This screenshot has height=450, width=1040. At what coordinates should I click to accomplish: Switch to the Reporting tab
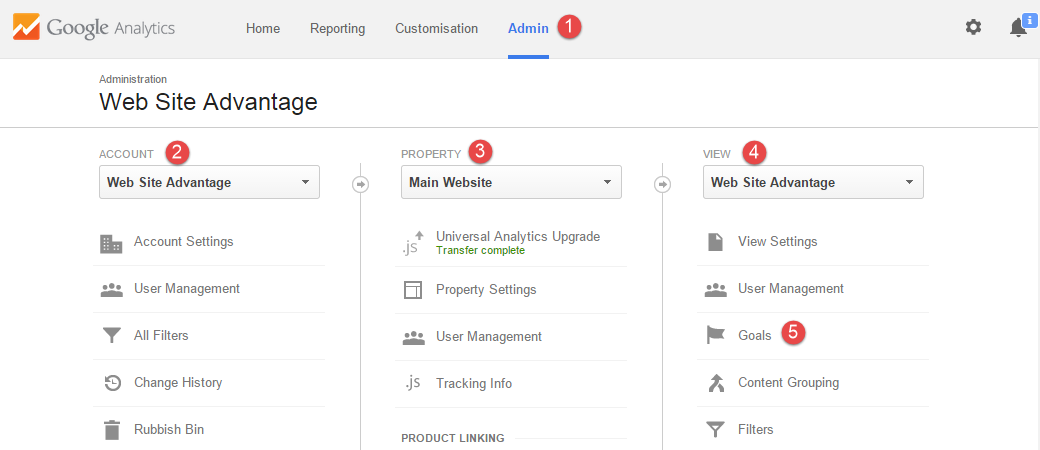[338, 29]
